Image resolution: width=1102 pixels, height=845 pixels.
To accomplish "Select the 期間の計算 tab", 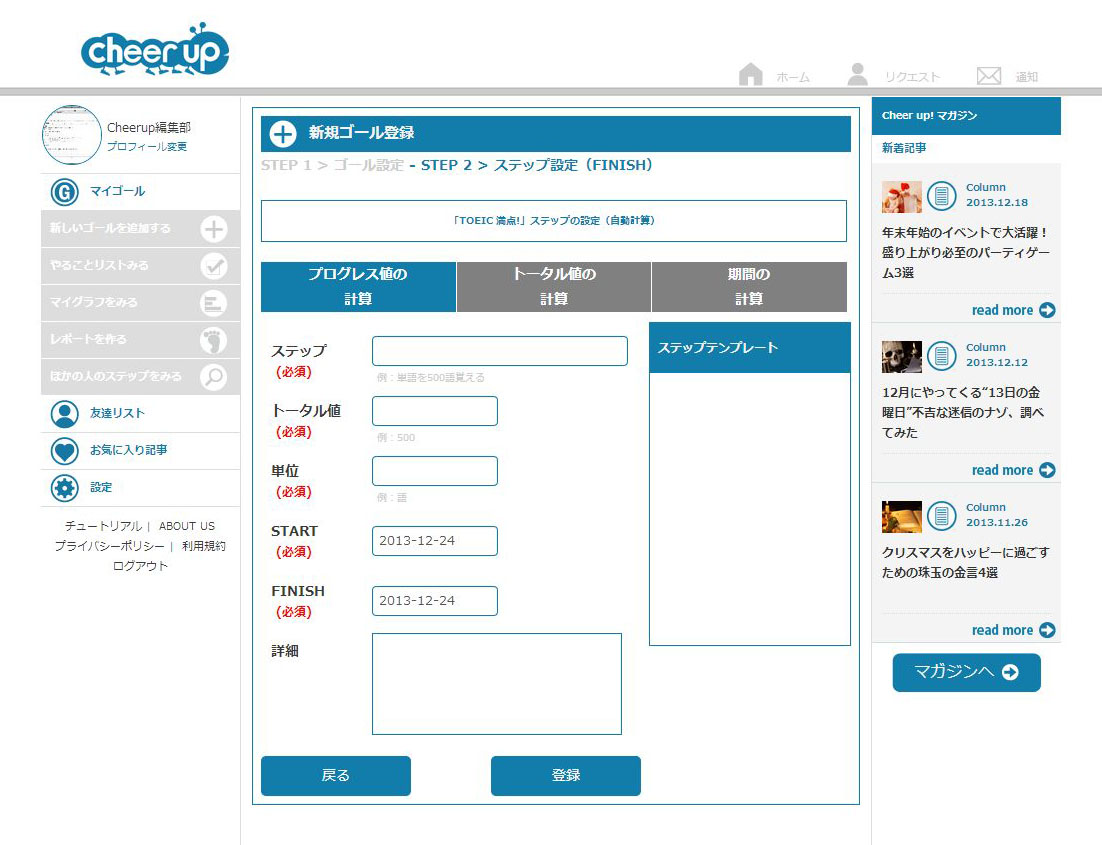I will tap(749, 287).
